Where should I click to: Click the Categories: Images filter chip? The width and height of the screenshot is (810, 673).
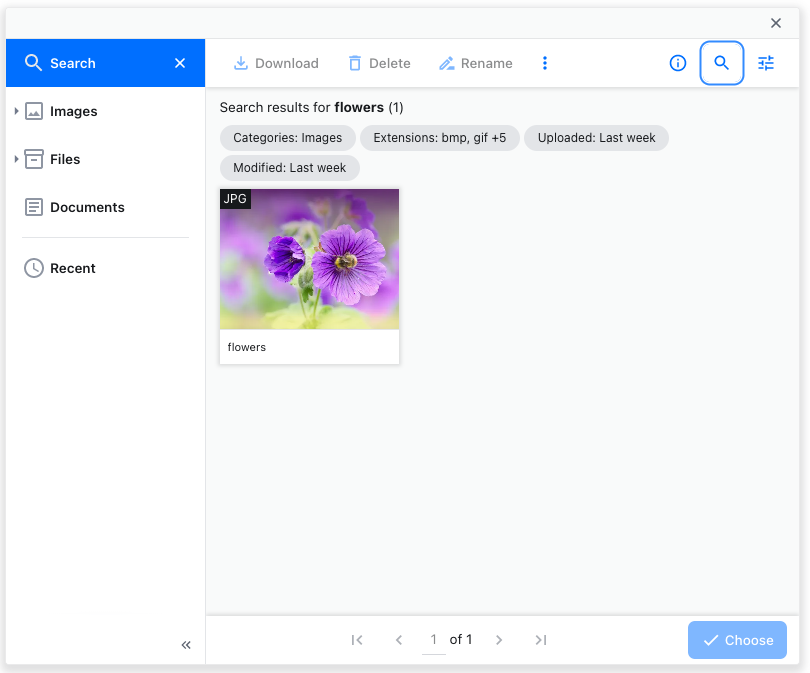click(288, 138)
